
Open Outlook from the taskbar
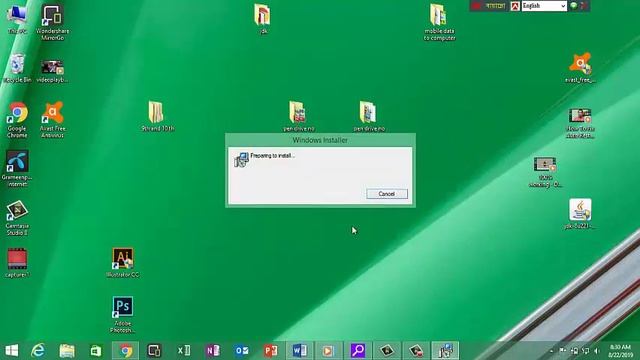pyautogui.click(x=242, y=351)
